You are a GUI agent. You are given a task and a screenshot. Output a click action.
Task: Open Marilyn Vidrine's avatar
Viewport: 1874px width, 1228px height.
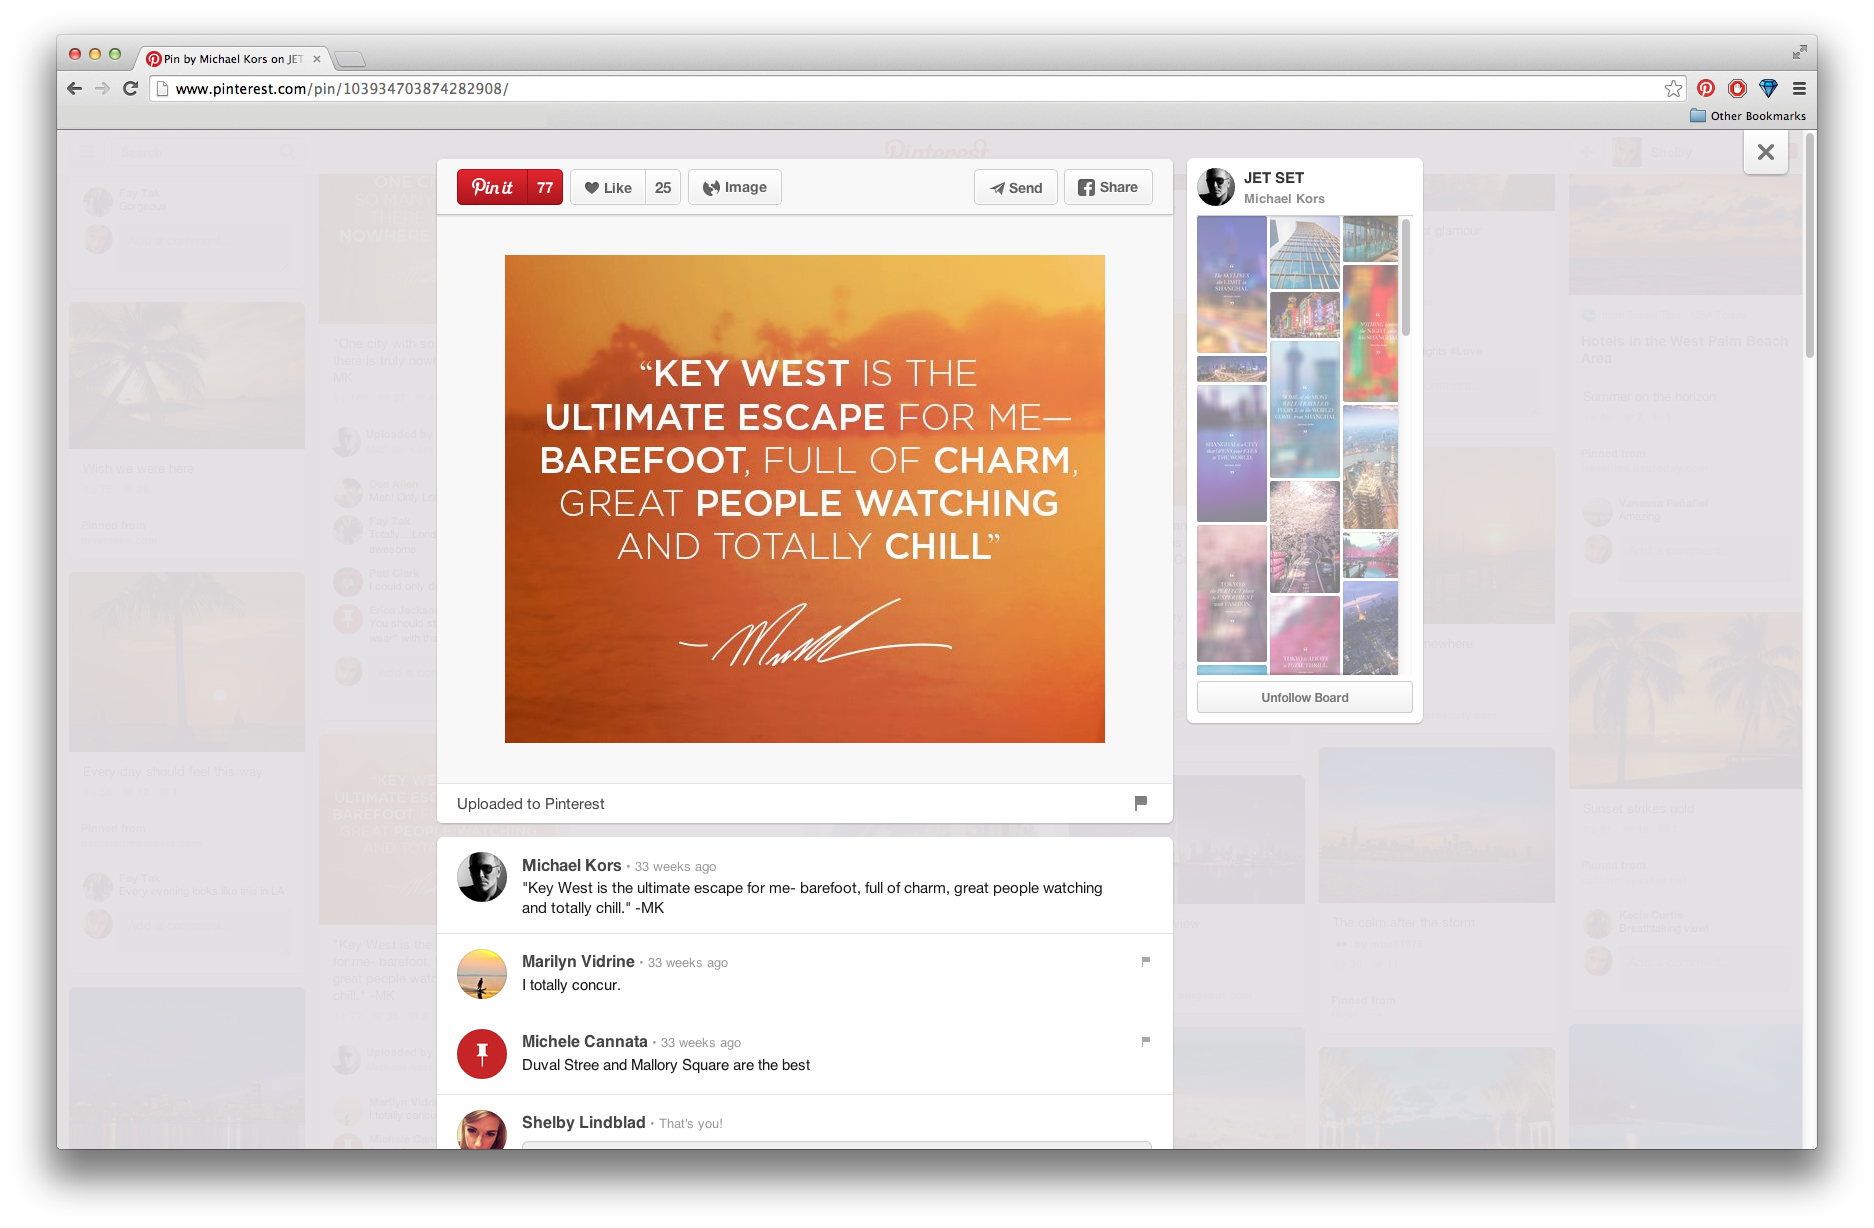tap(482, 974)
